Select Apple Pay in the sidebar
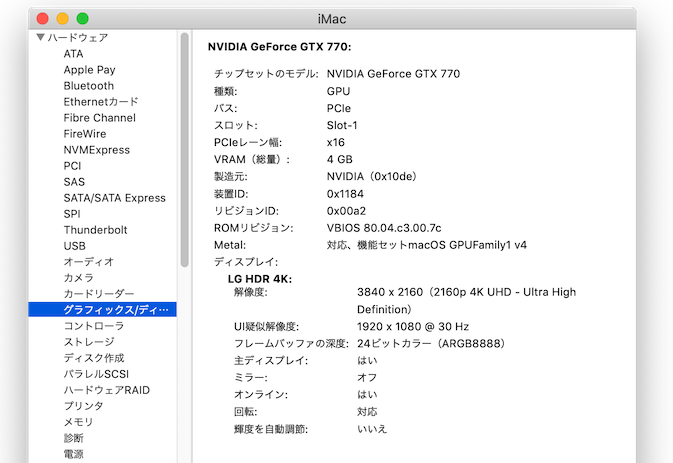673x463 pixels. (x=89, y=70)
